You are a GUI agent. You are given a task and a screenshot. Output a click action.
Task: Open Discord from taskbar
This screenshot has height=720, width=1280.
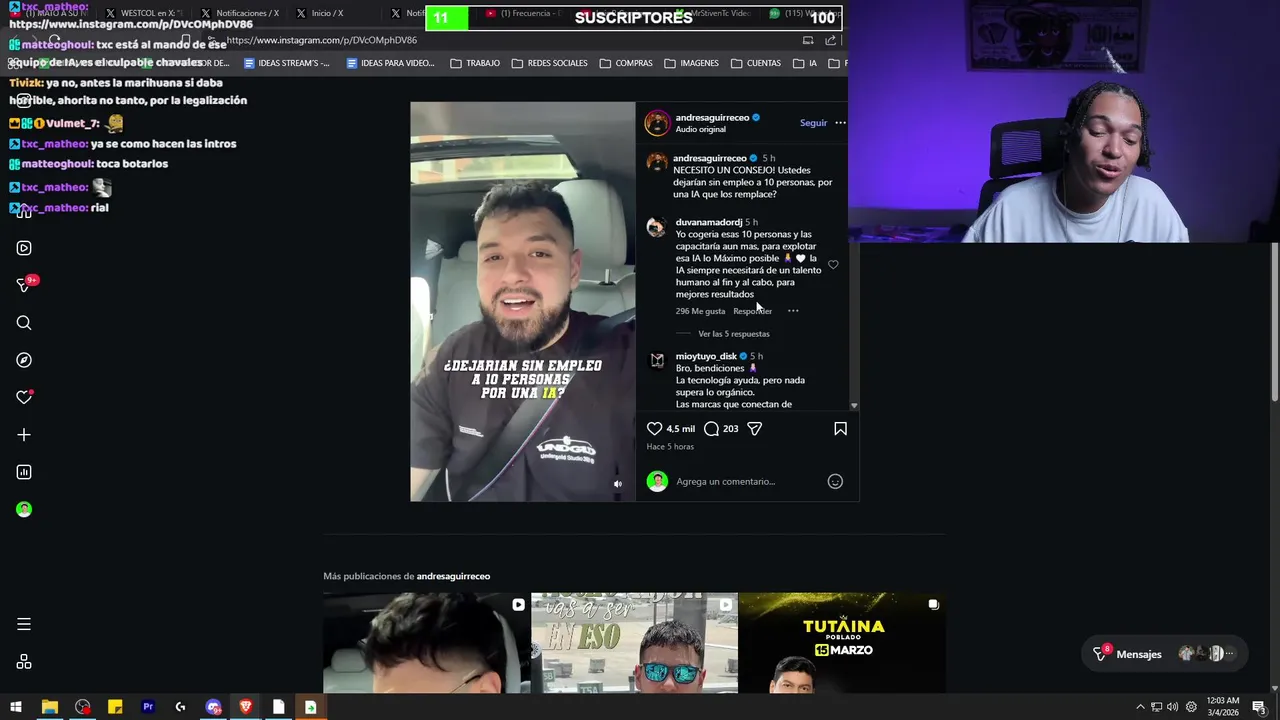(213, 707)
